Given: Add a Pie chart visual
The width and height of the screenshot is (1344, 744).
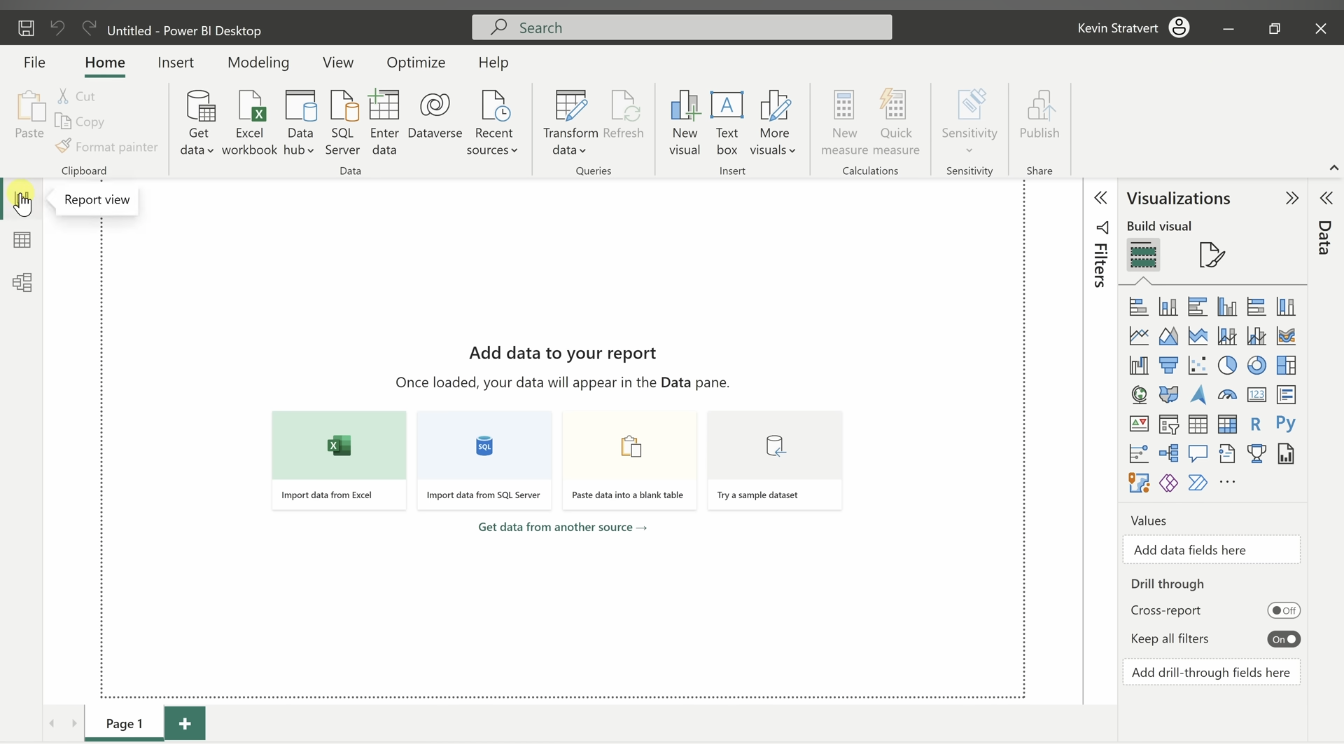Looking at the screenshot, I should coord(1227,365).
